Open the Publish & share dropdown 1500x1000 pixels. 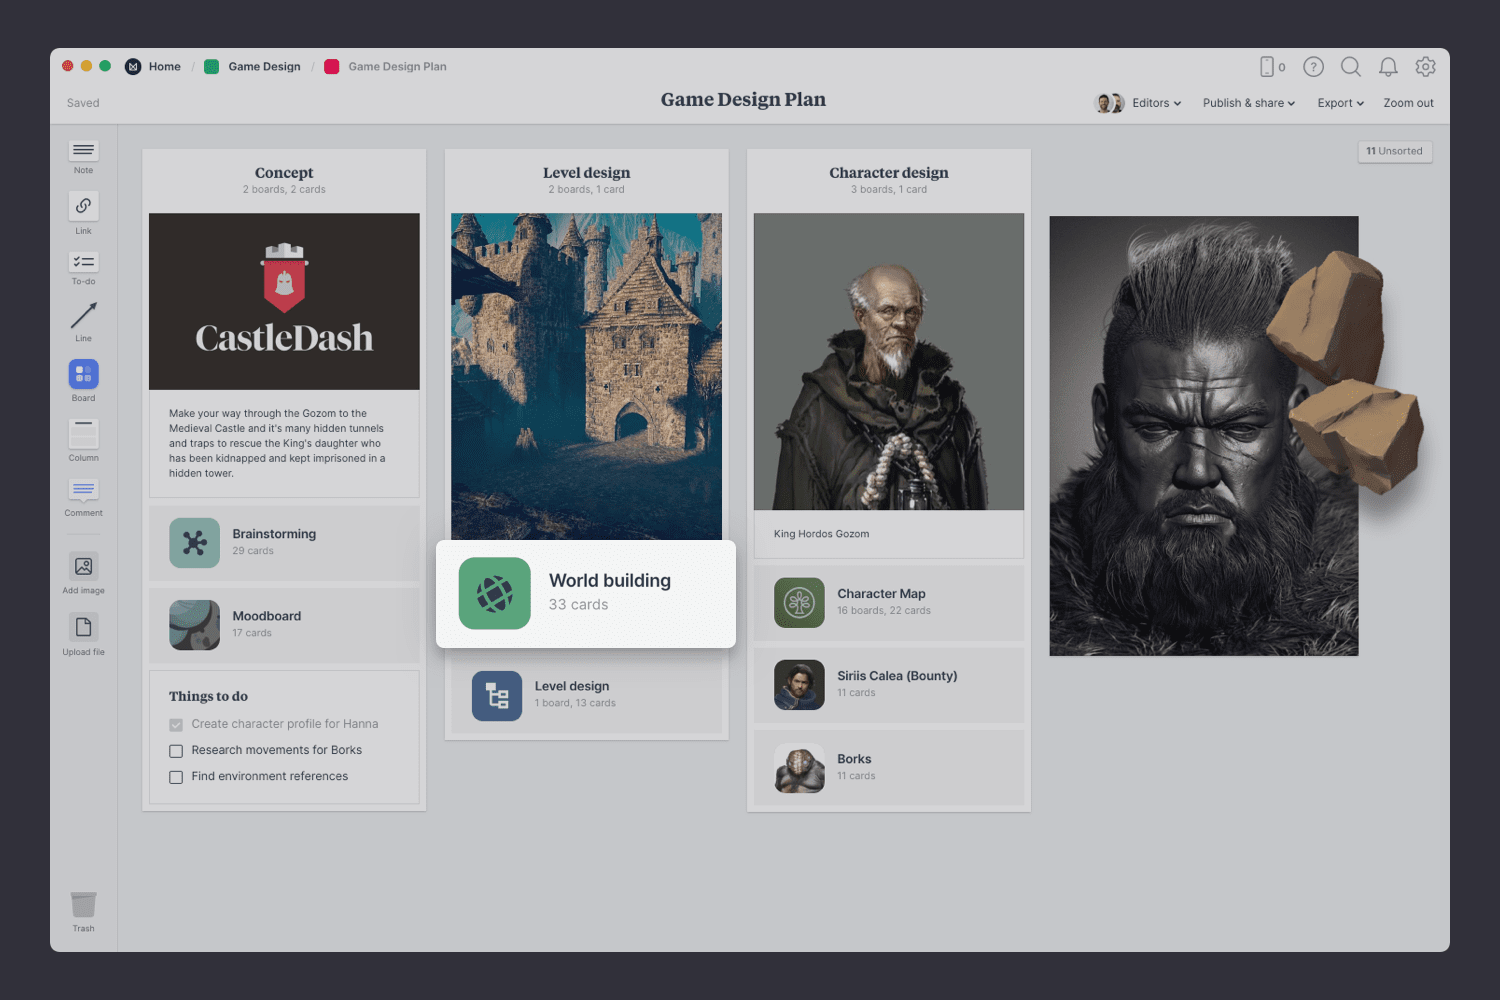coord(1247,103)
